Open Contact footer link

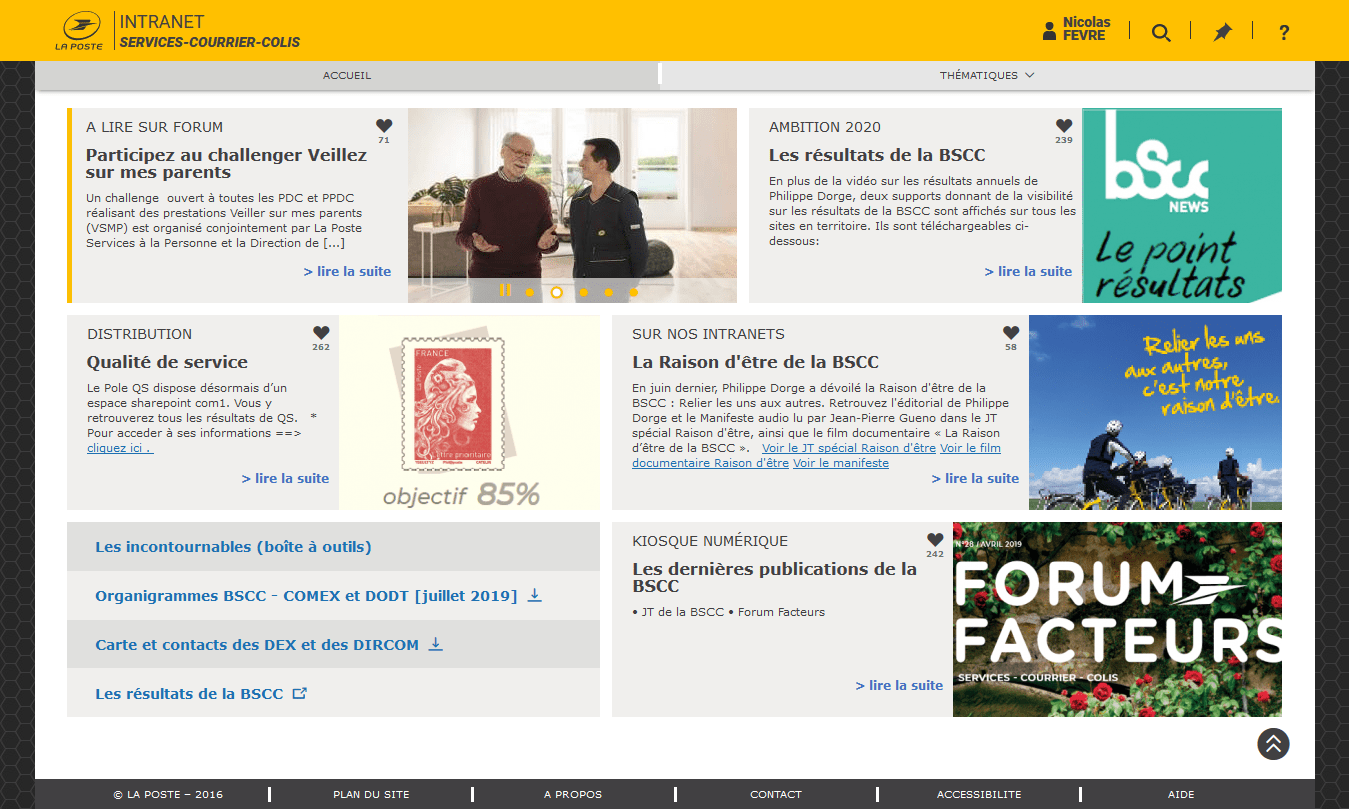776,794
